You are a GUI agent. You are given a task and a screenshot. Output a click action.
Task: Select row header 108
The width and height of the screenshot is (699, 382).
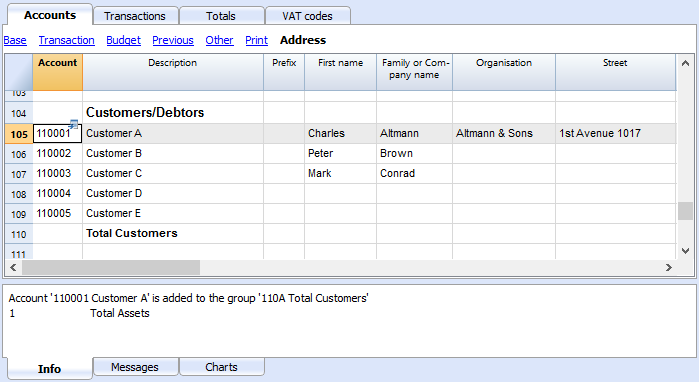point(19,194)
